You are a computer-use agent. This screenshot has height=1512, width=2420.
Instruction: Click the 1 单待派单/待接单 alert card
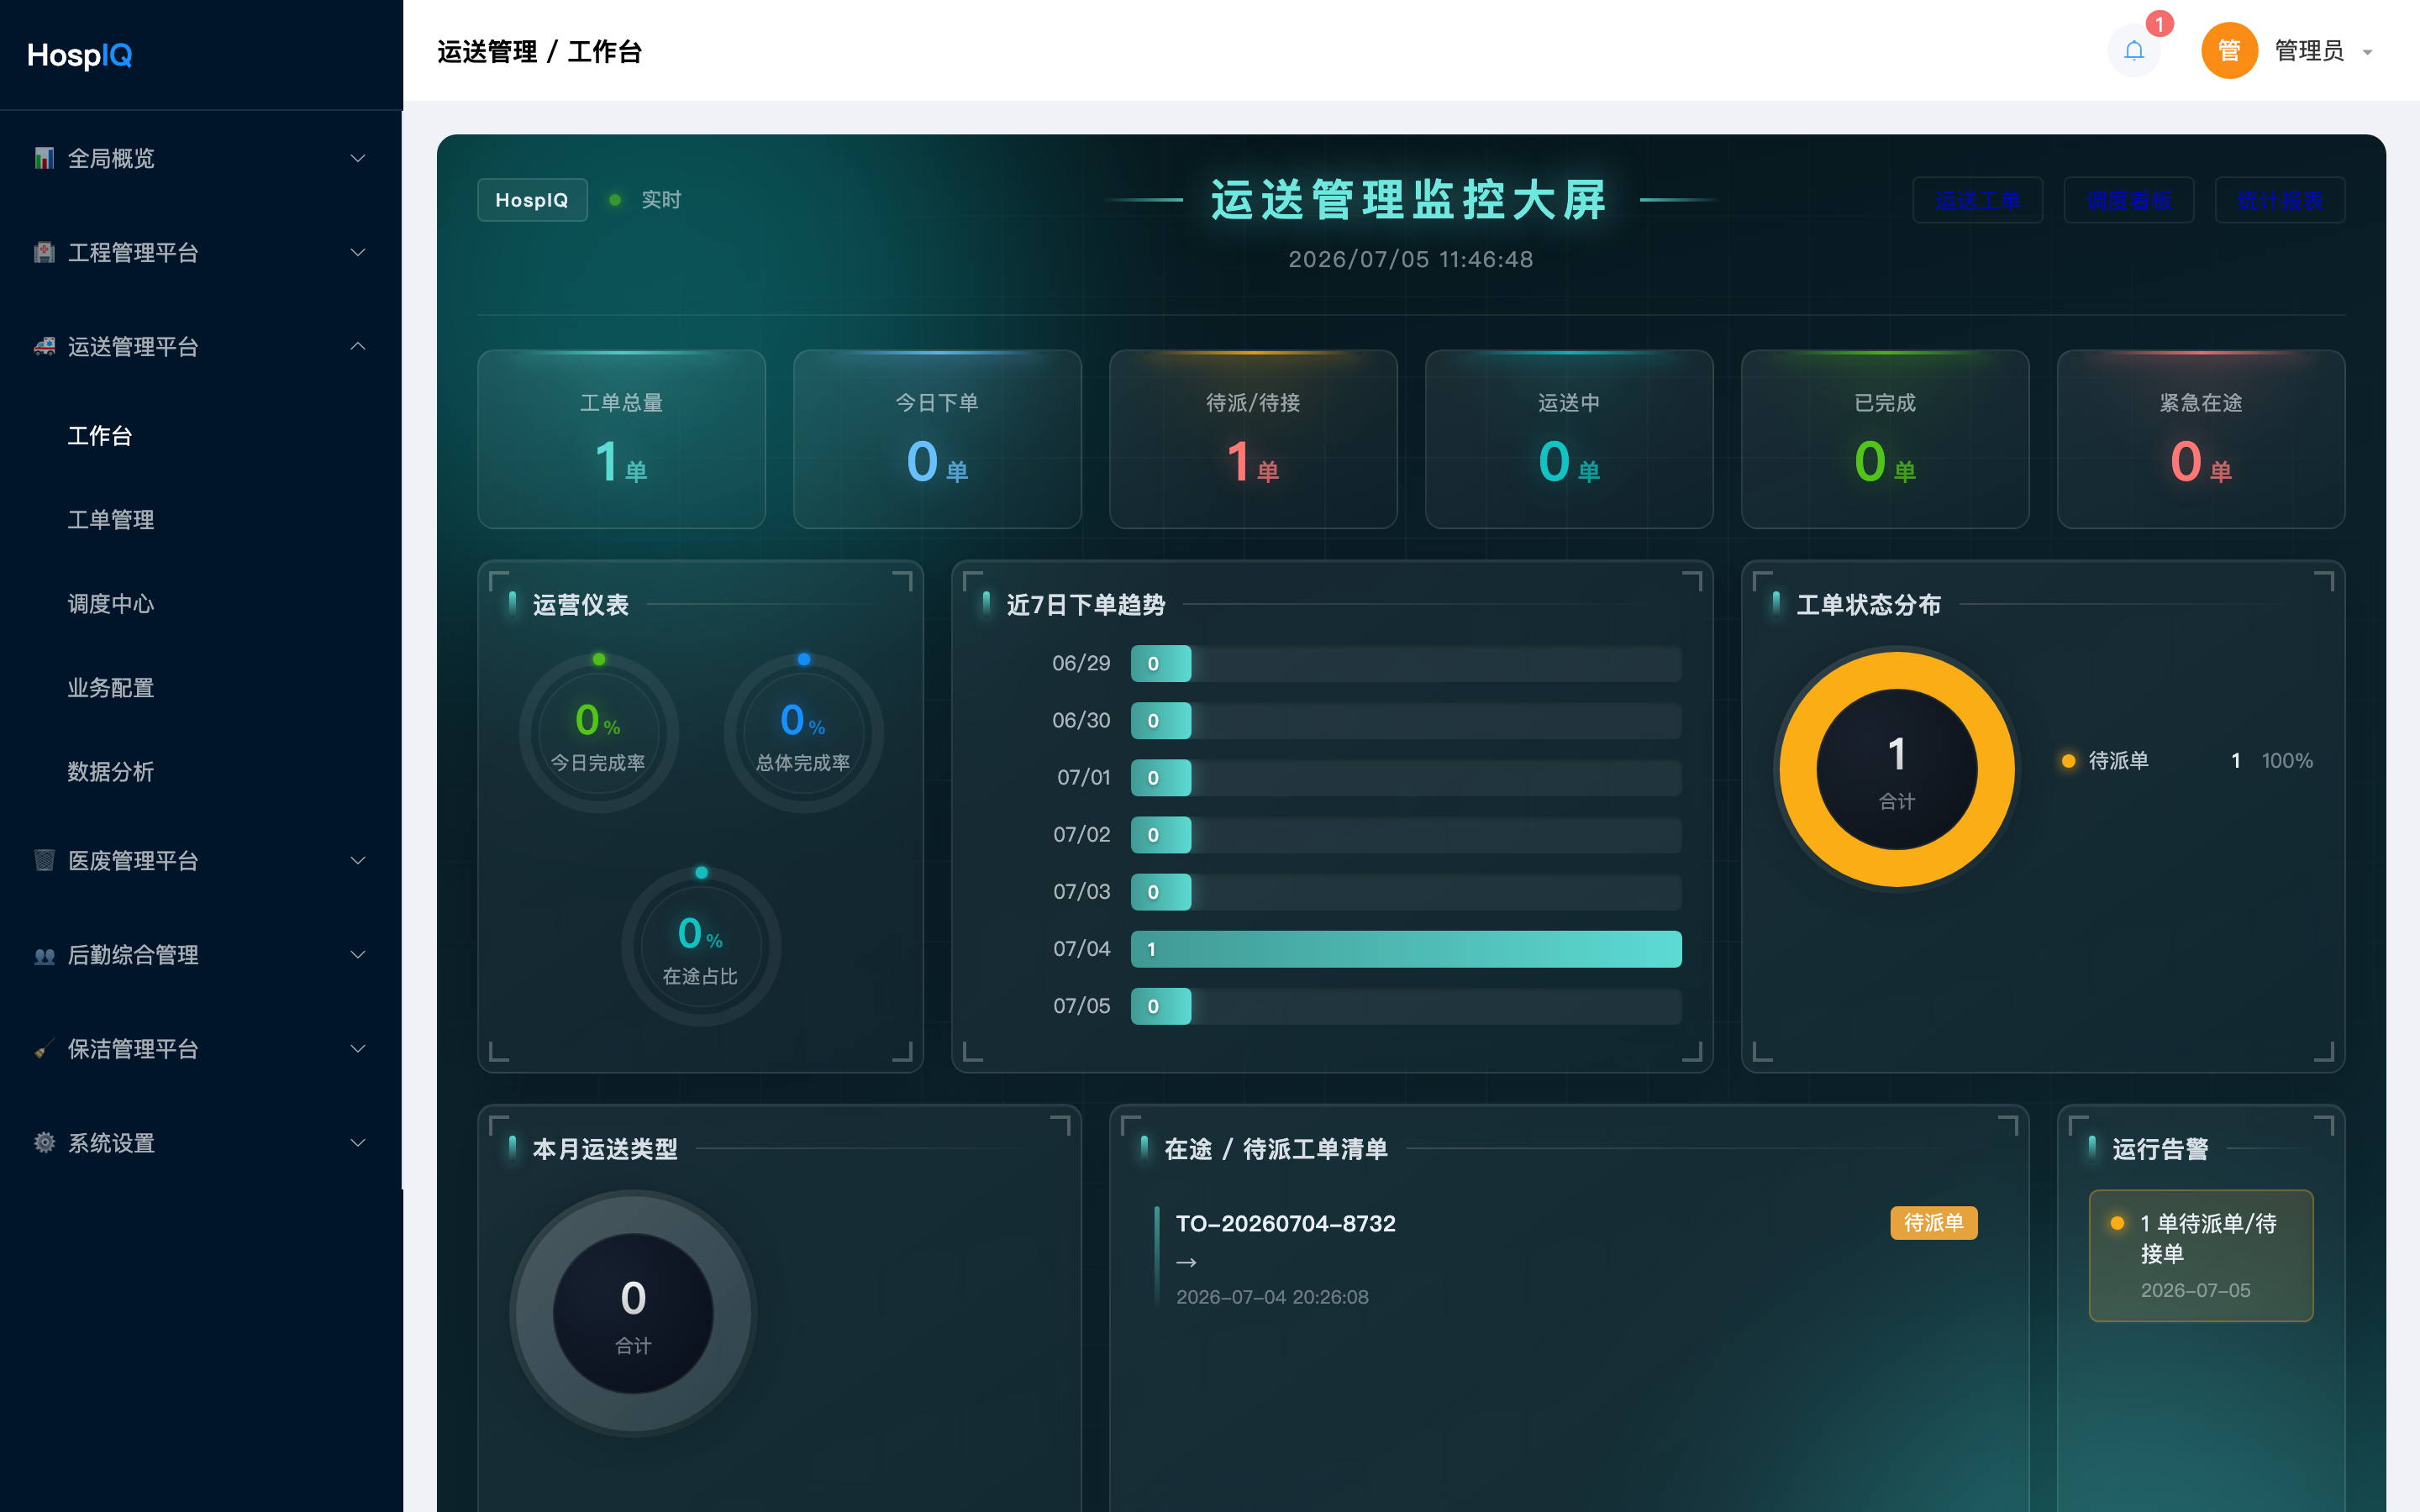(x=2201, y=1255)
